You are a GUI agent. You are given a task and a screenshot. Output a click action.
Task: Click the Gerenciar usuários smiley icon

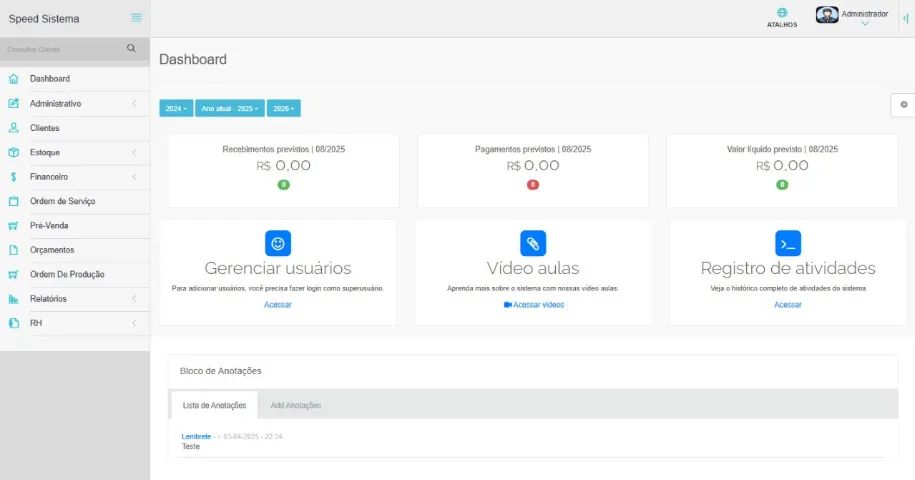(x=278, y=243)
